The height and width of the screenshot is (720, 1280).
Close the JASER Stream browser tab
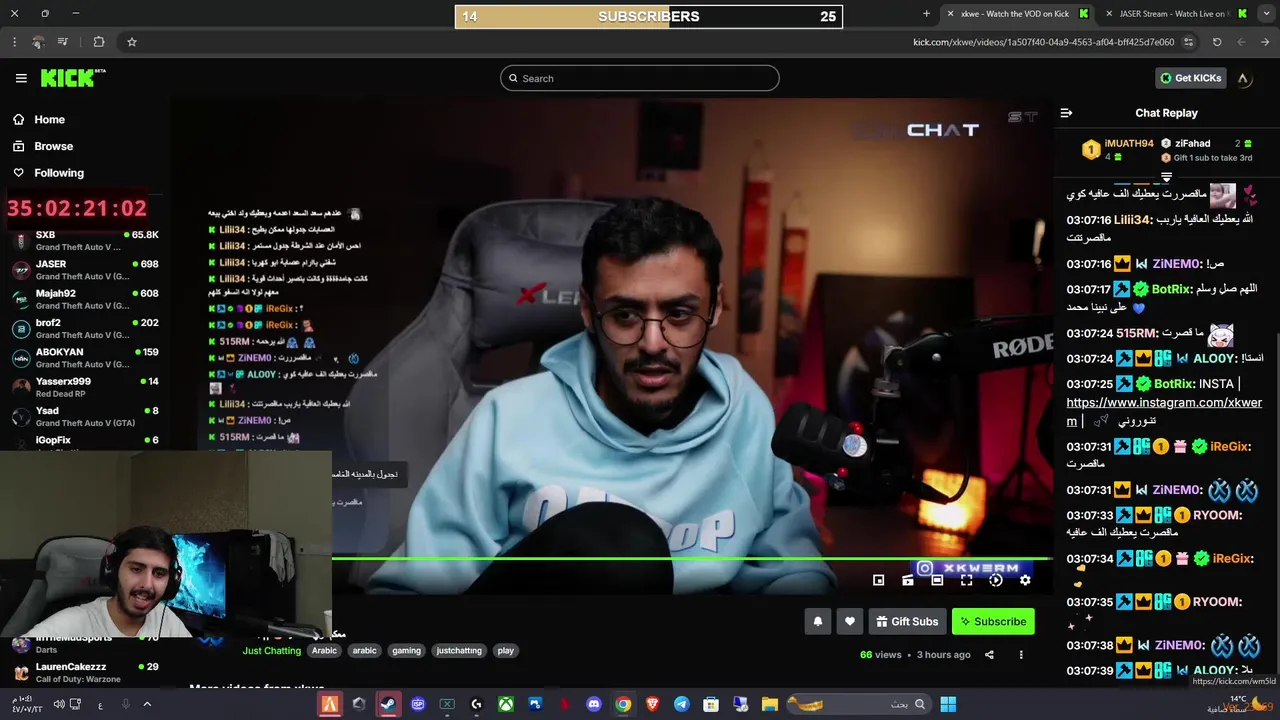click(x=1108, y=14)
